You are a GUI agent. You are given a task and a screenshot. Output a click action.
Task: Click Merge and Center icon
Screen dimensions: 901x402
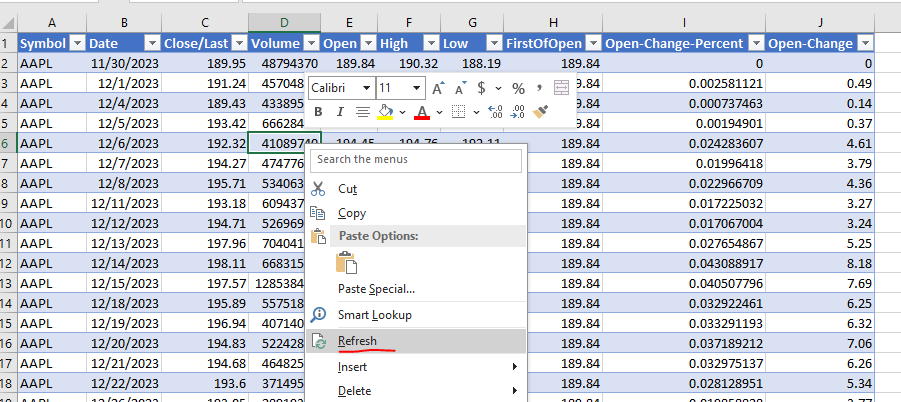tap(561, 88)
